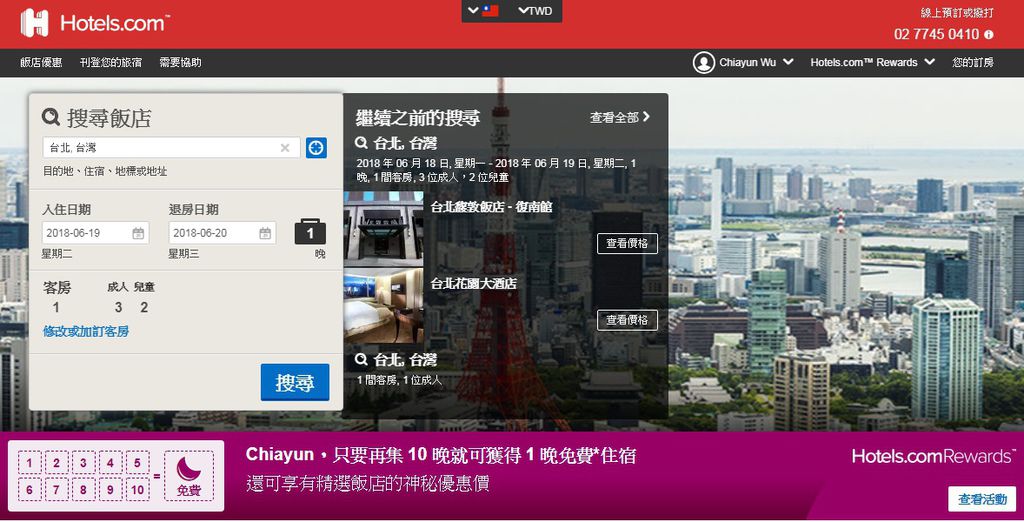Open the 需要協助 menu item
Viewport: 1024px width, 522px height.
(180, 62)
